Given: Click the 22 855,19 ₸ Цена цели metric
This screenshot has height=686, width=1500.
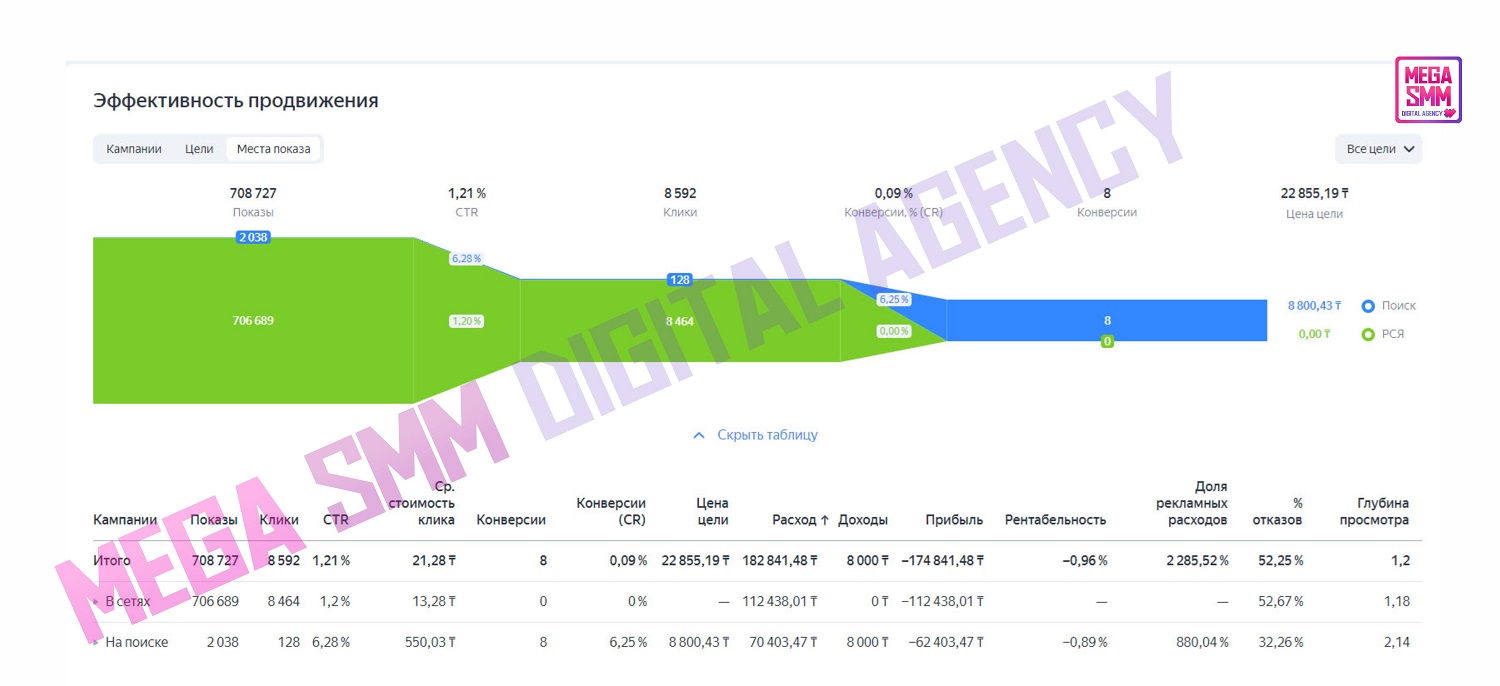Looking at the screenshot, I should 1314,193.
